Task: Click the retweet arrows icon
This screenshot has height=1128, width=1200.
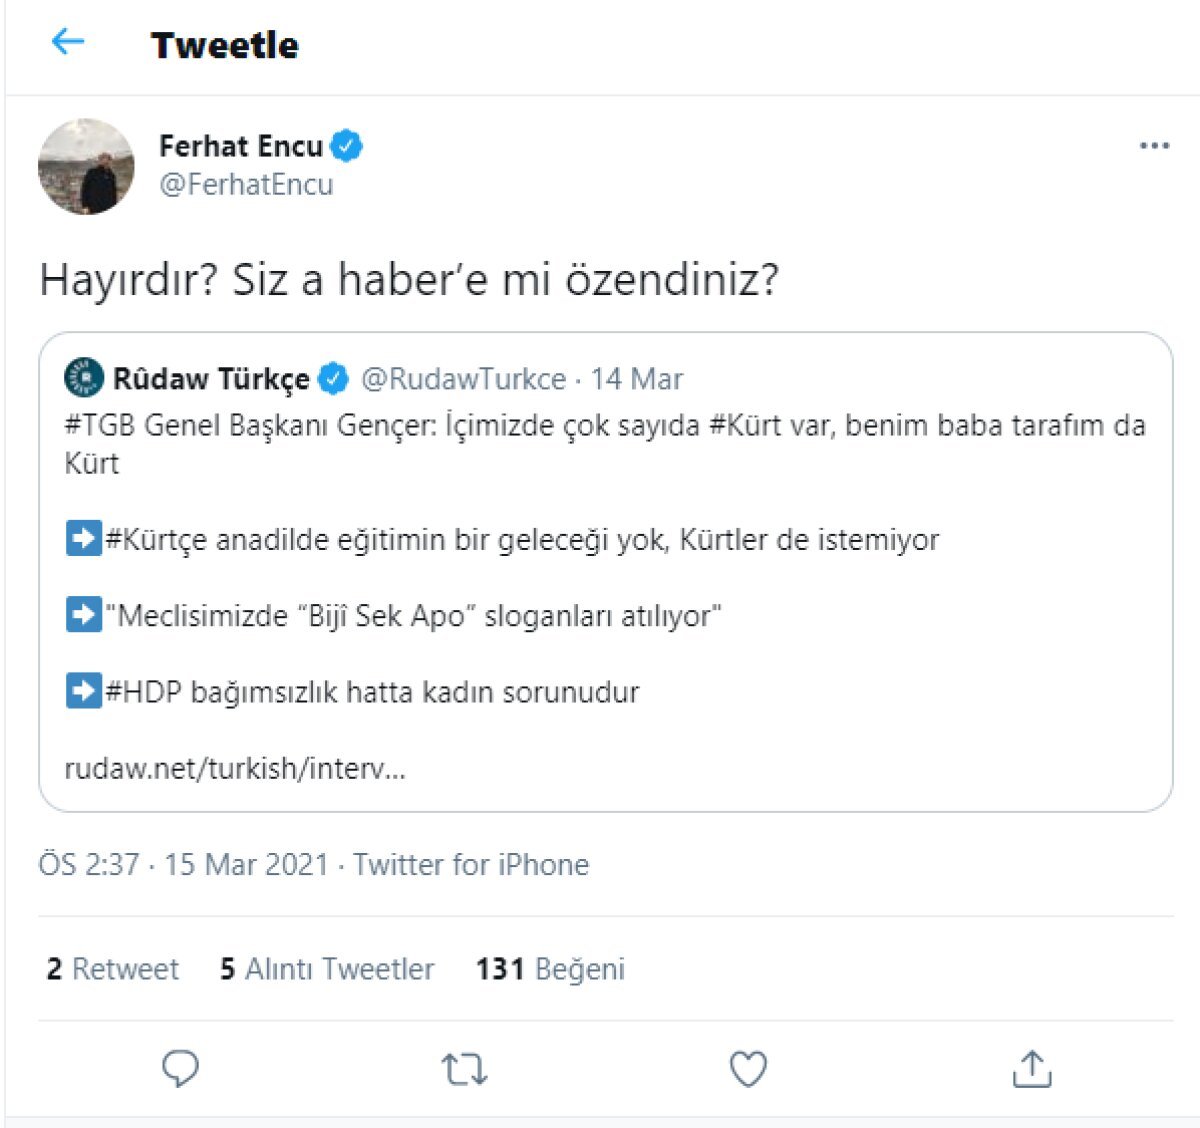Action: [x=464, y=1069]
